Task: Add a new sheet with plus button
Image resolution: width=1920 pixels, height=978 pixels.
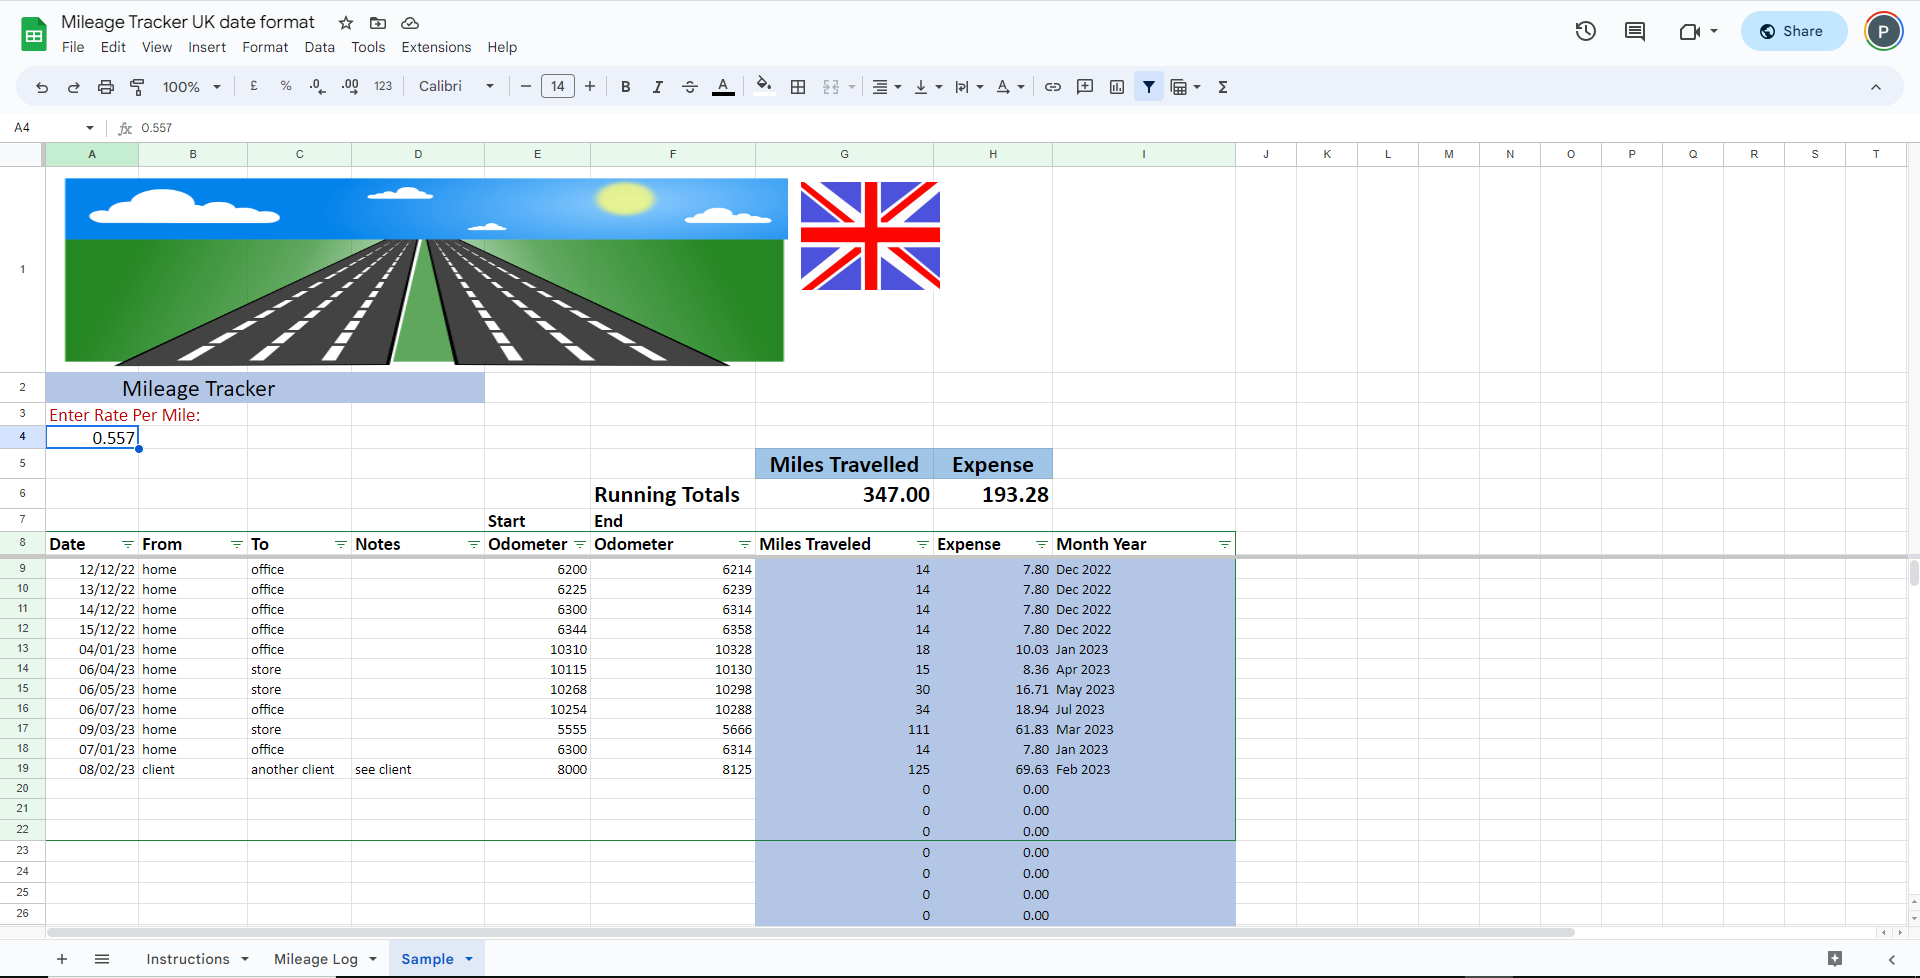Action: 62,959
